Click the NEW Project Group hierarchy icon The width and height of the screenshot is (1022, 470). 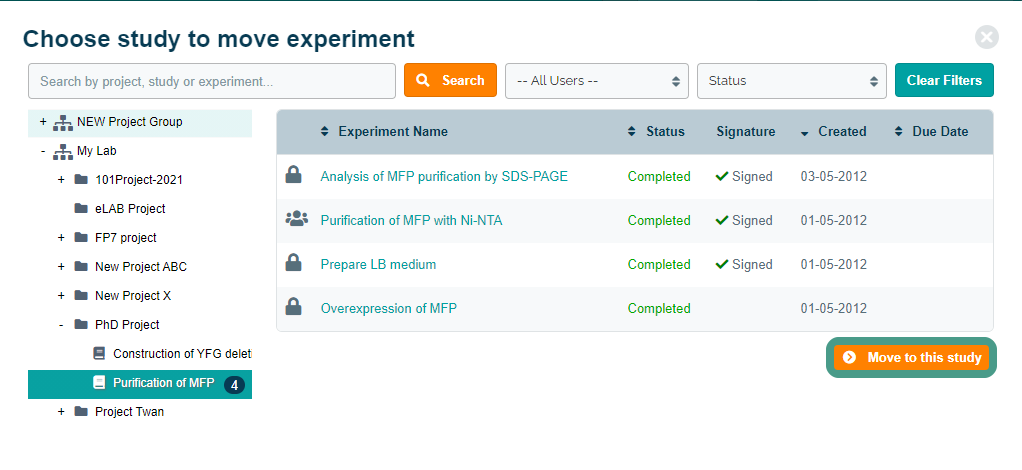point(63,122)
